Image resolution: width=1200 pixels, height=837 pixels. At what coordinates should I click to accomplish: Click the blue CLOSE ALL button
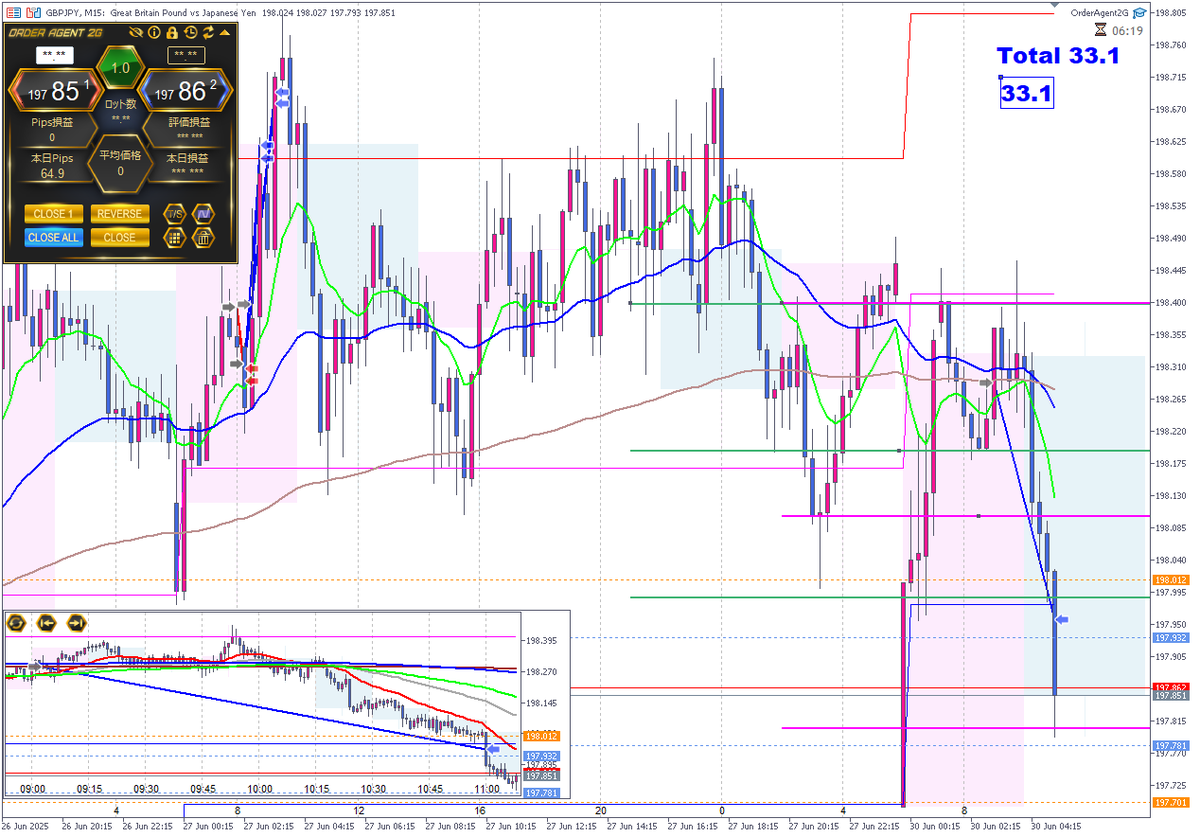tap(54, 237)
